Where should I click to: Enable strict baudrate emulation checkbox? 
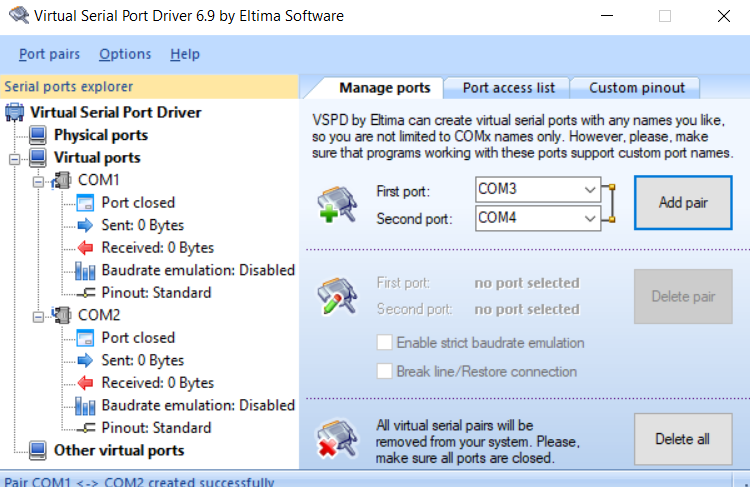(x=385, y=343)
